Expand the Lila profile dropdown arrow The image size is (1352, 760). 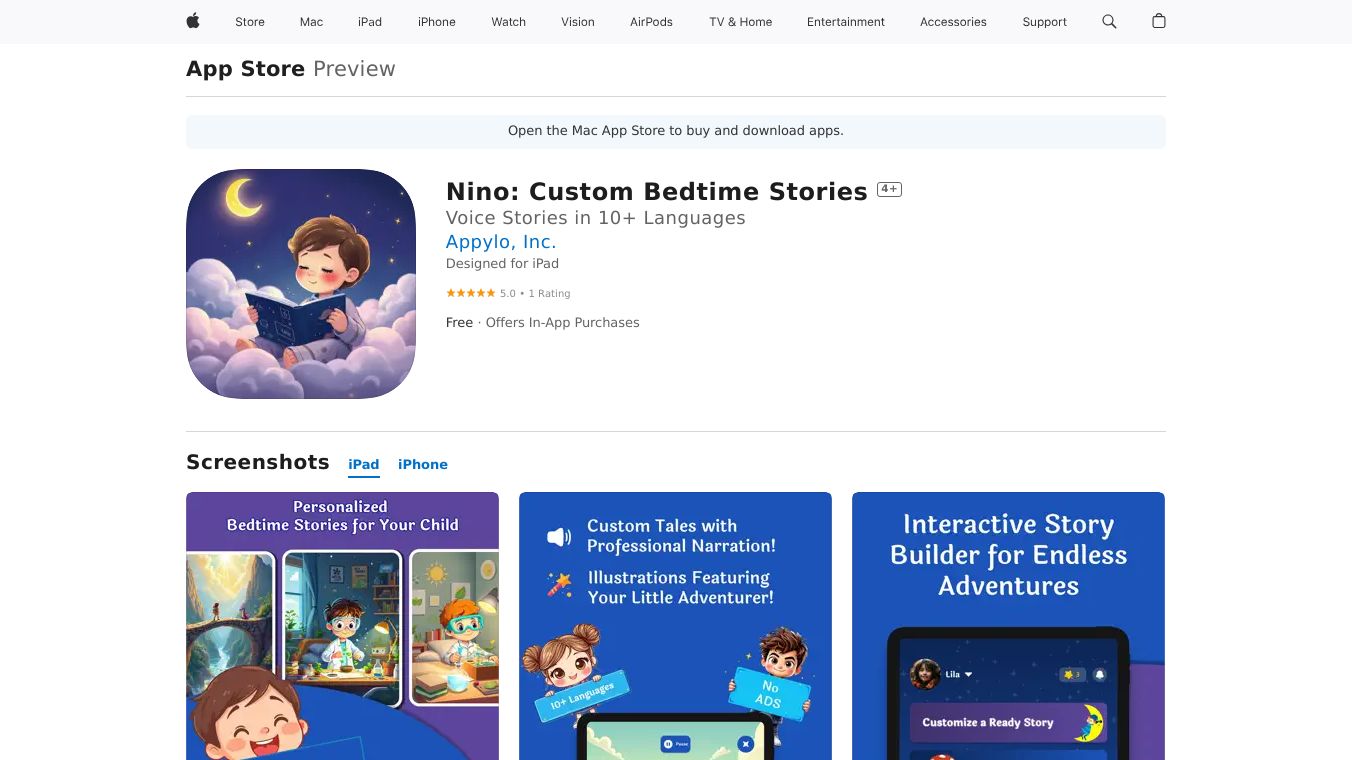click(x=968, y=674)
